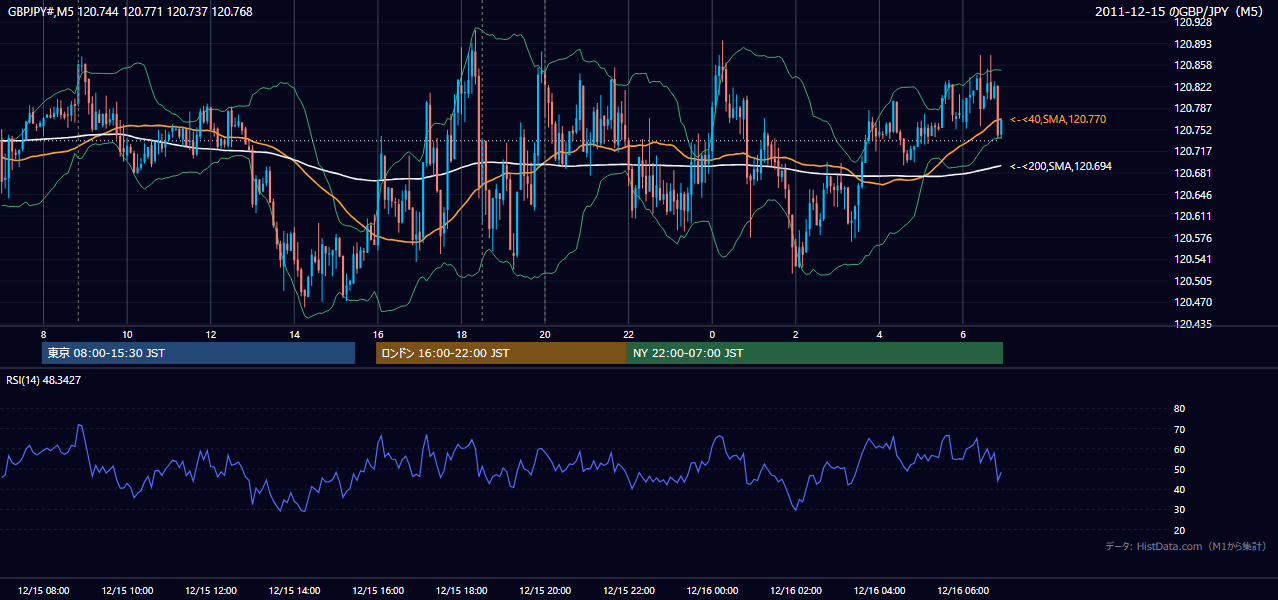Viewport: 1278px width, 600px height.
Task: Click the 東京 08:00-15:30 JST session bar
Action: [198, 353]
